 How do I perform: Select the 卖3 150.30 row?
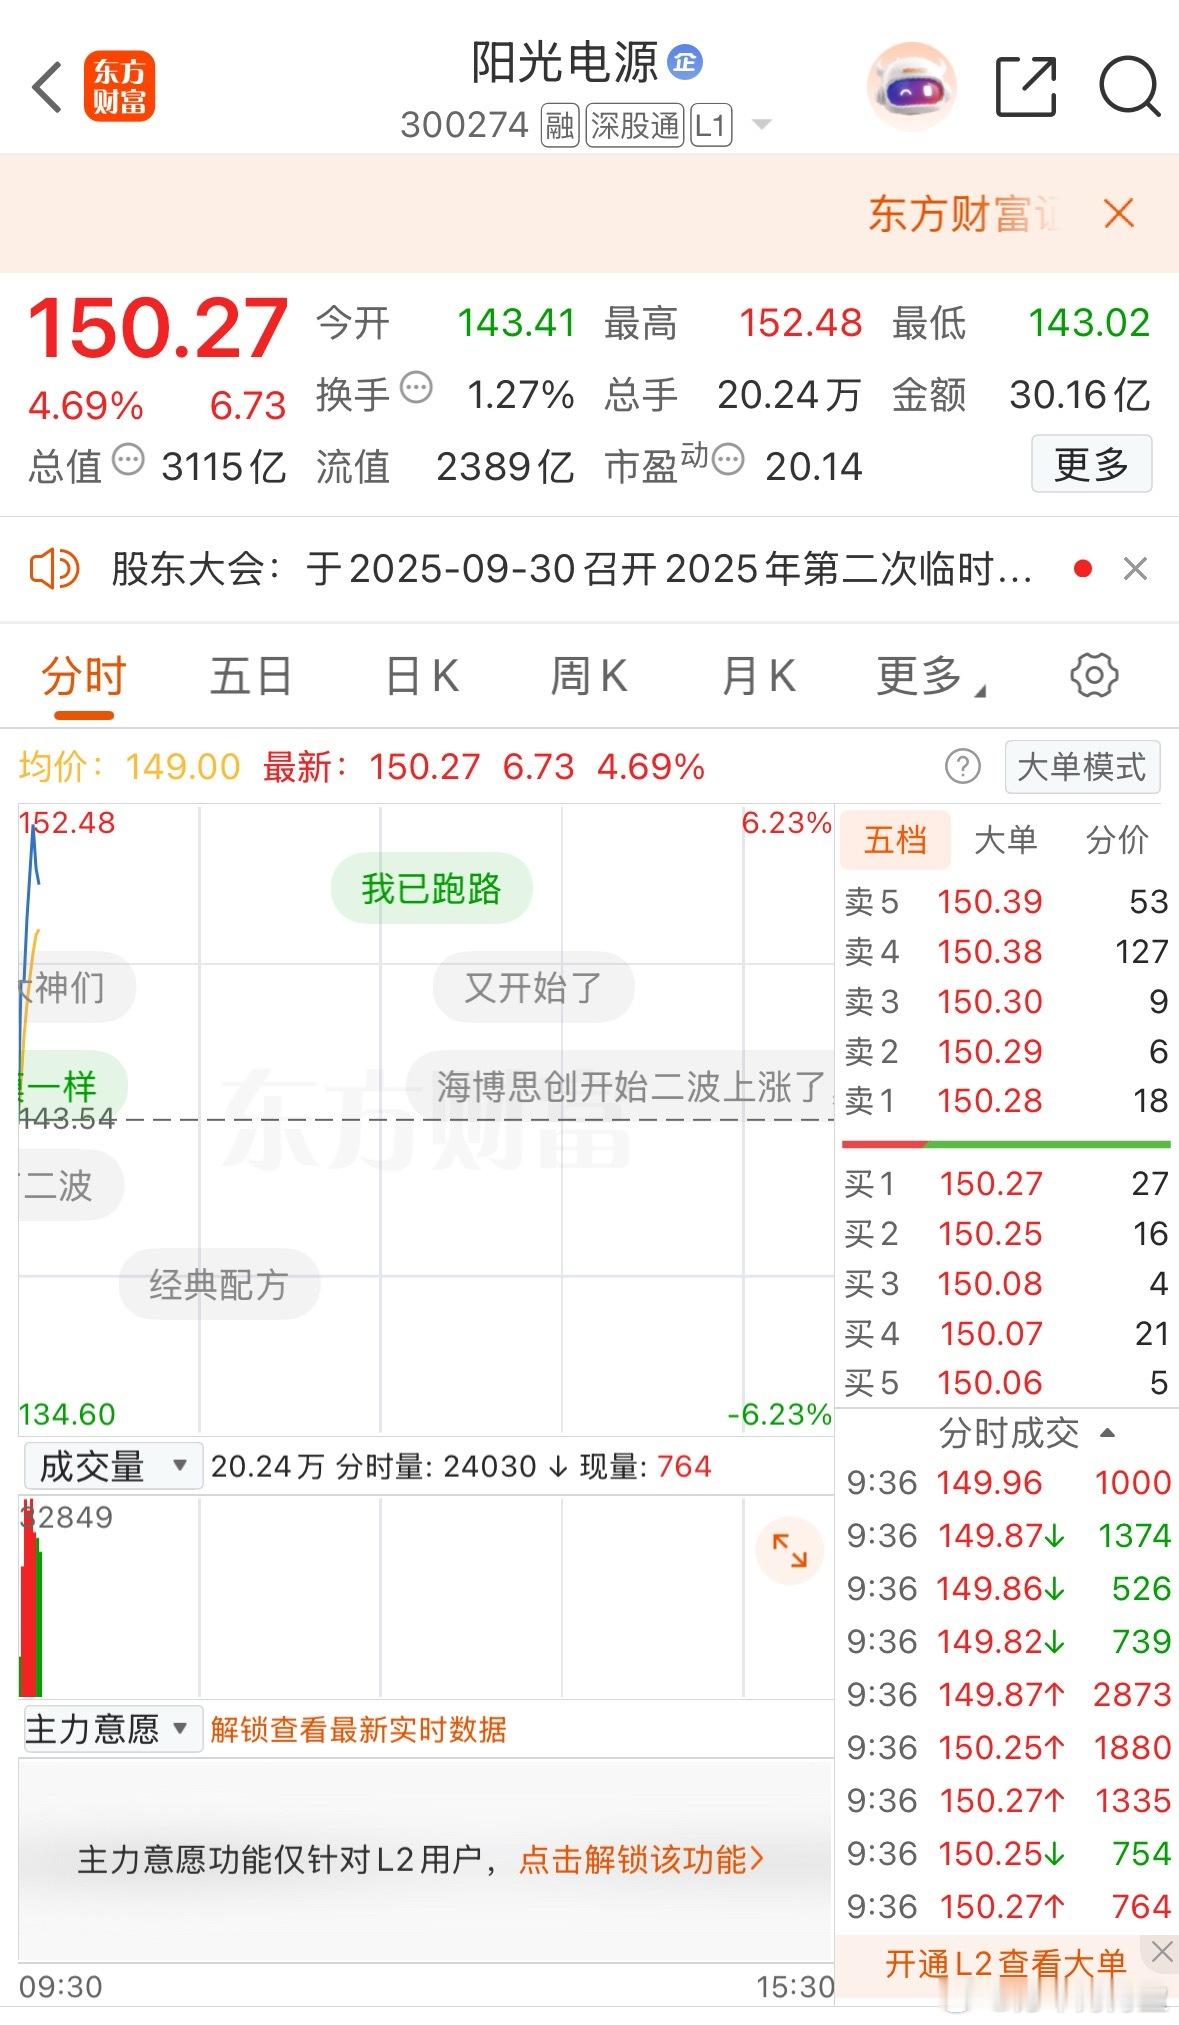[1006, 1001]
